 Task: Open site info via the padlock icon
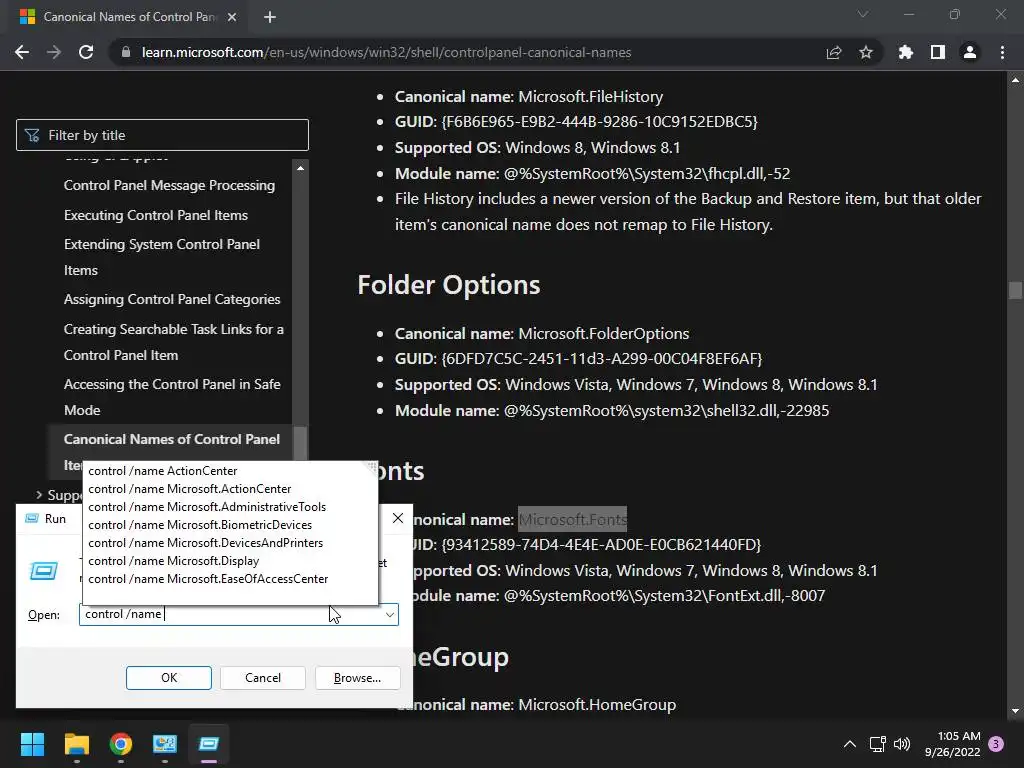(126, 52)
